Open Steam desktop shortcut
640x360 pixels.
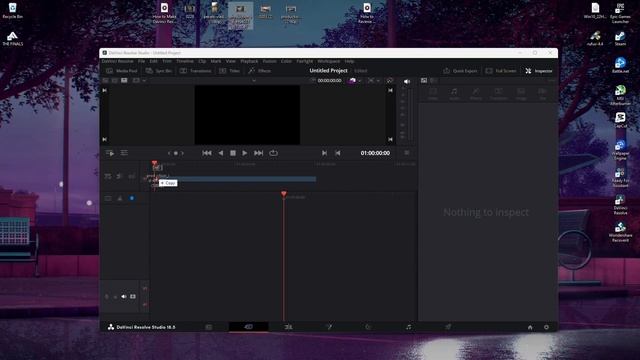(x=620, y=39)
